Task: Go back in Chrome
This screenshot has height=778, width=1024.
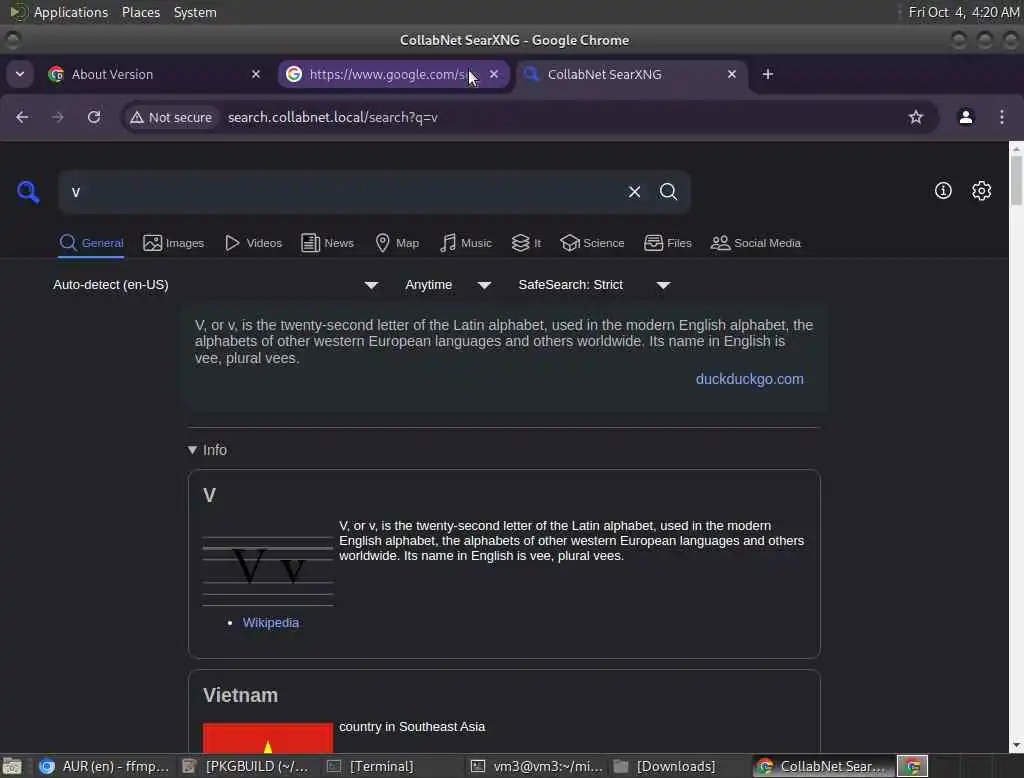Action: [x=22, y=117]
